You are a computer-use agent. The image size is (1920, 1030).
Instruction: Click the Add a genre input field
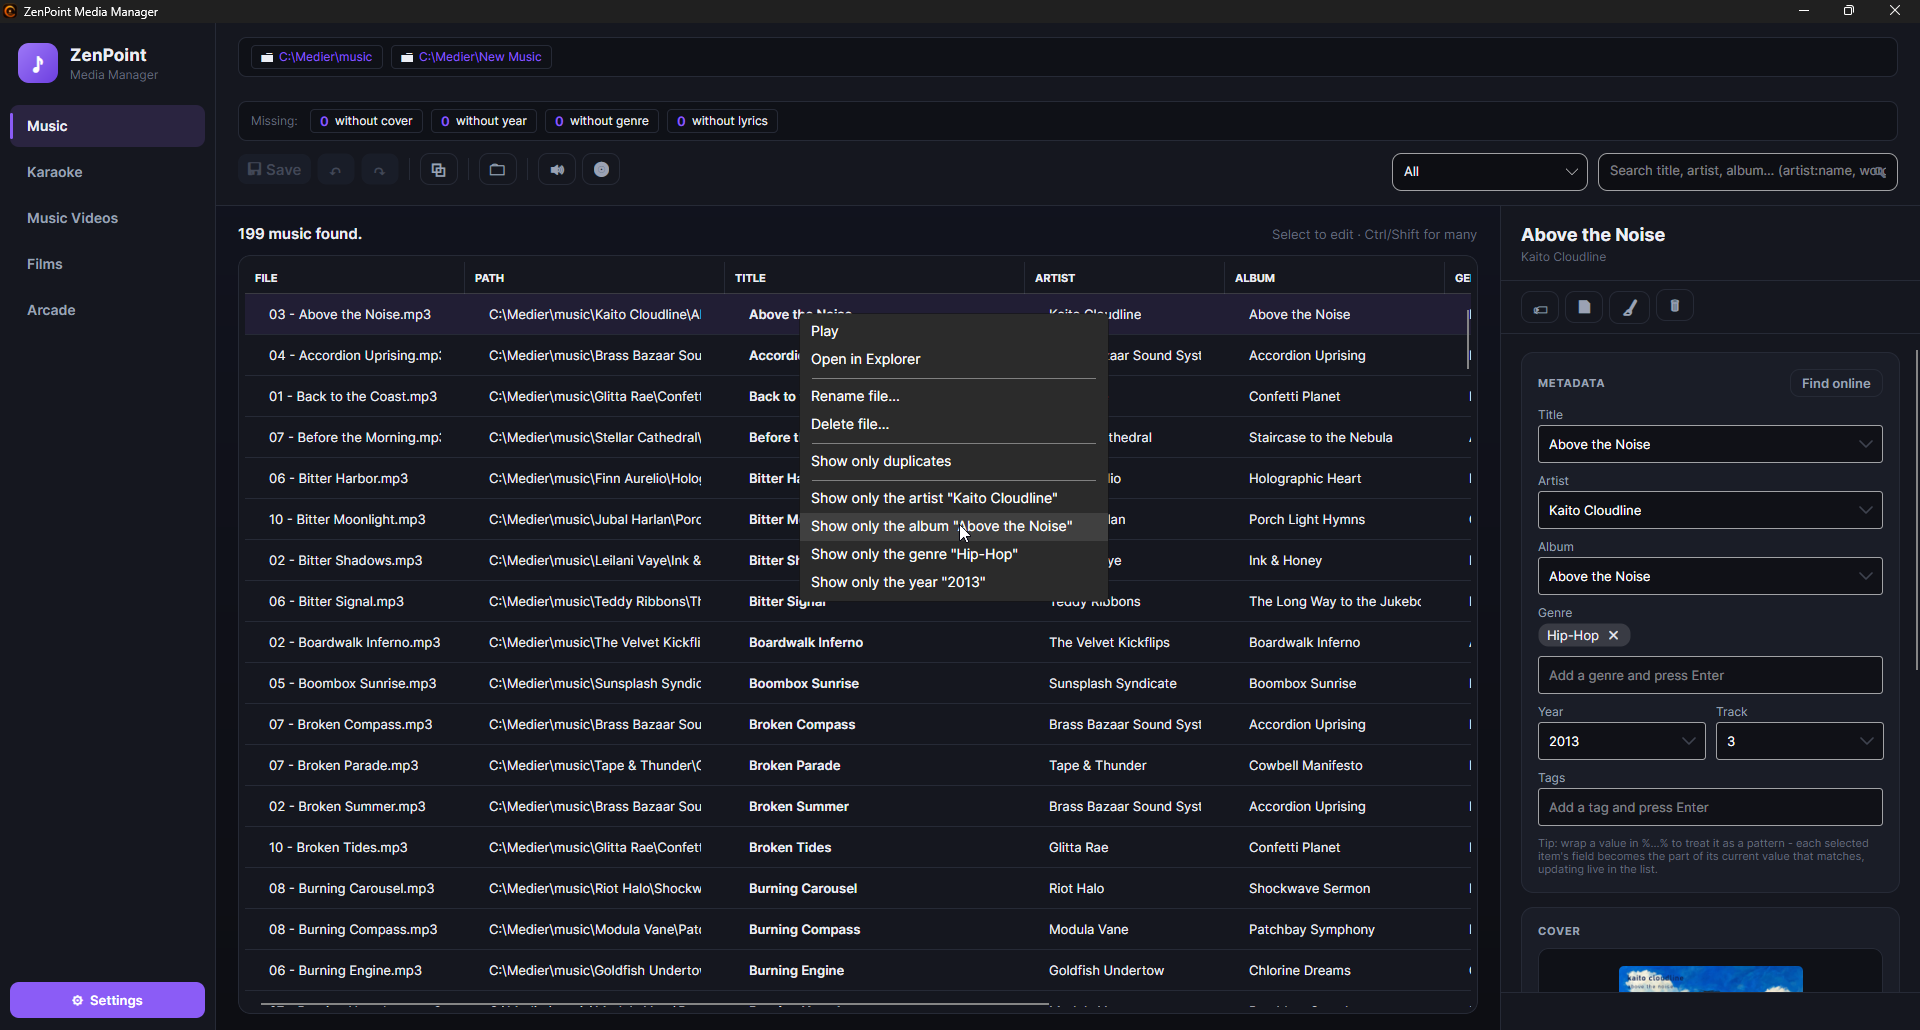click(x=1710, y=676)
